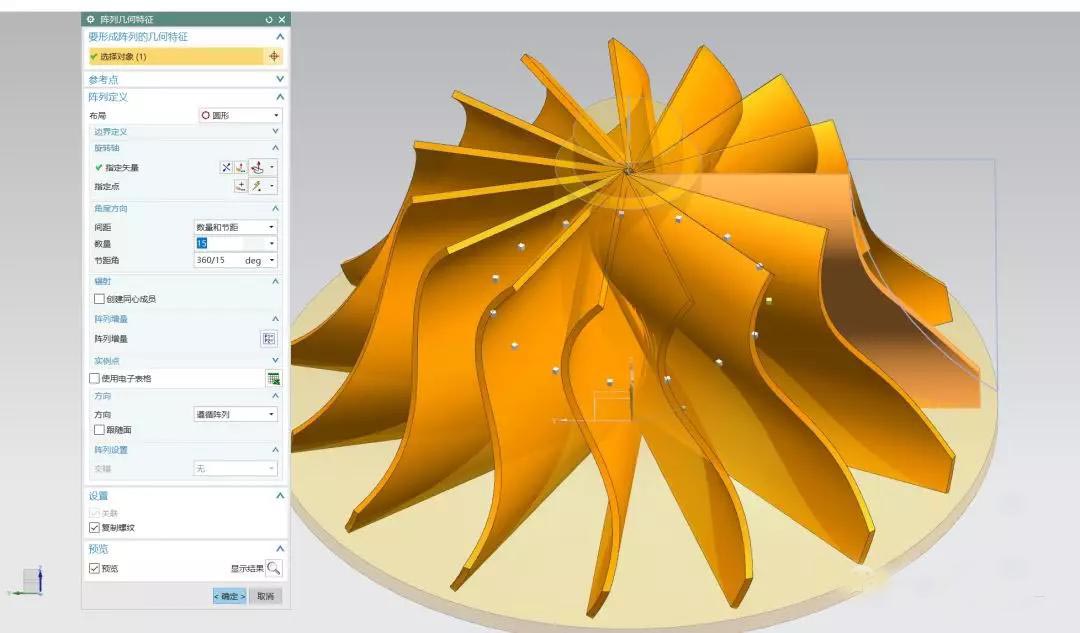The height and width of the screenshot is (633, 1080).
Task: Collapse the 要形成阵列的几何特征 section
Action: click(x=280, y=37)
